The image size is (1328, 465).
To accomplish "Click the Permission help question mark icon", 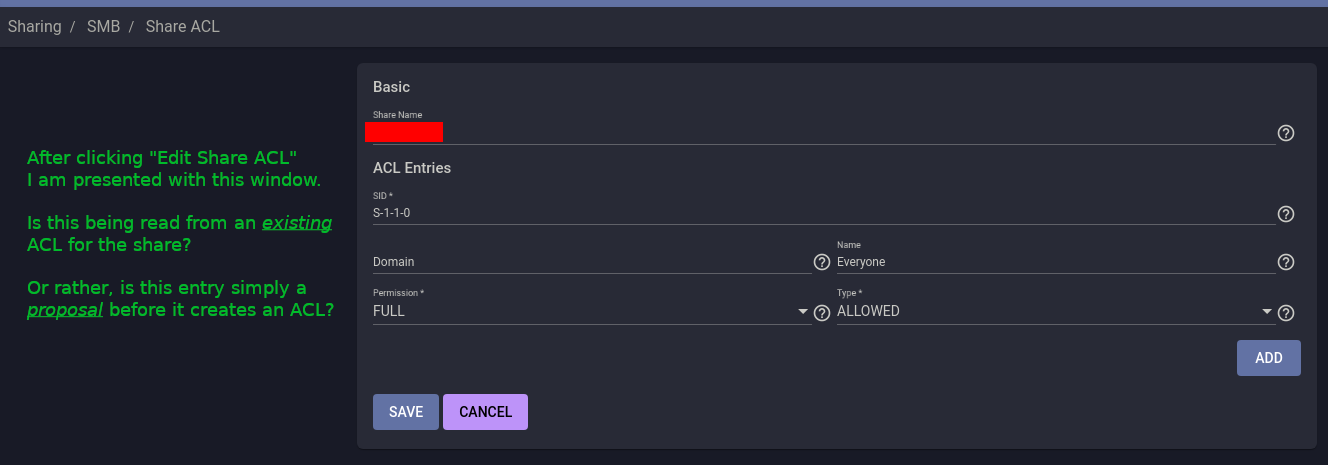I will coord(822,312).
